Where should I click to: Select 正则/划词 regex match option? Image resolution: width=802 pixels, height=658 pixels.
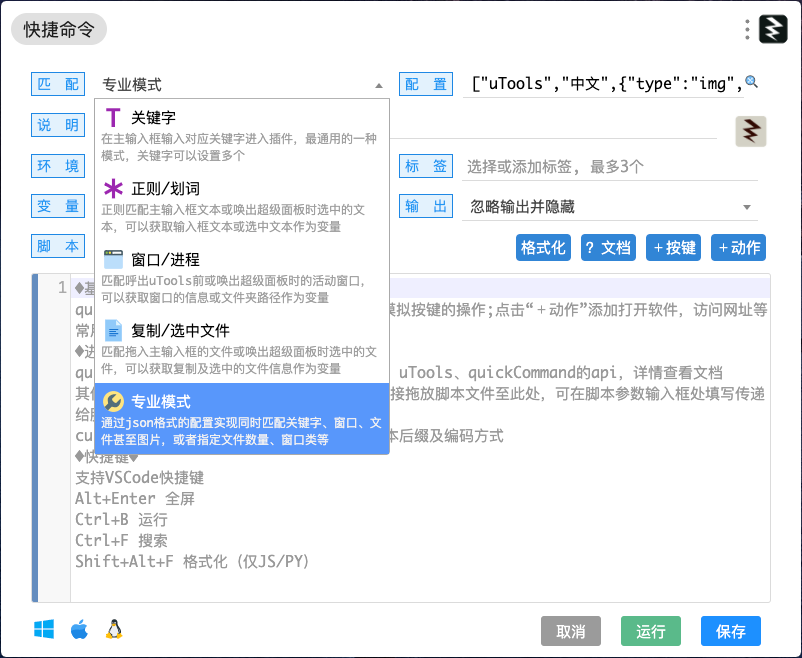pyautogui.click(x=242, y=206)
